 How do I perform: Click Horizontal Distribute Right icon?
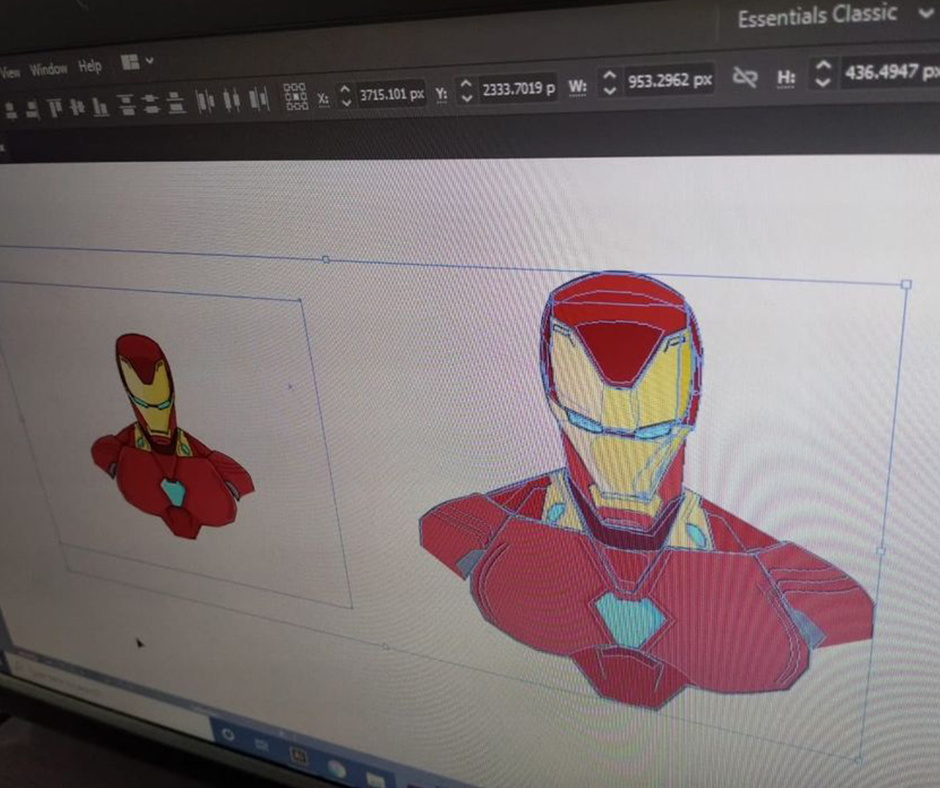point(258,98)
